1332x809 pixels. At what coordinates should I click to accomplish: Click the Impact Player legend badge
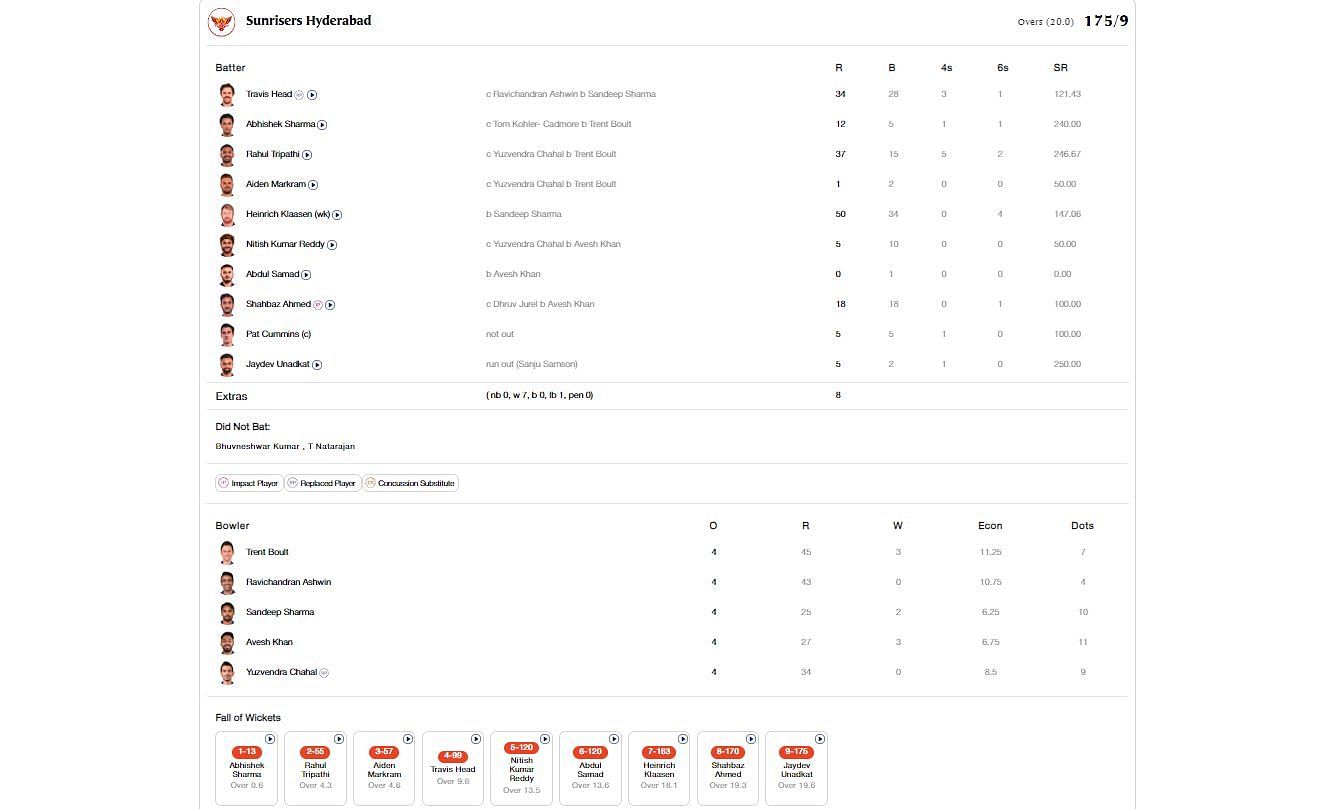coord(249,483)
